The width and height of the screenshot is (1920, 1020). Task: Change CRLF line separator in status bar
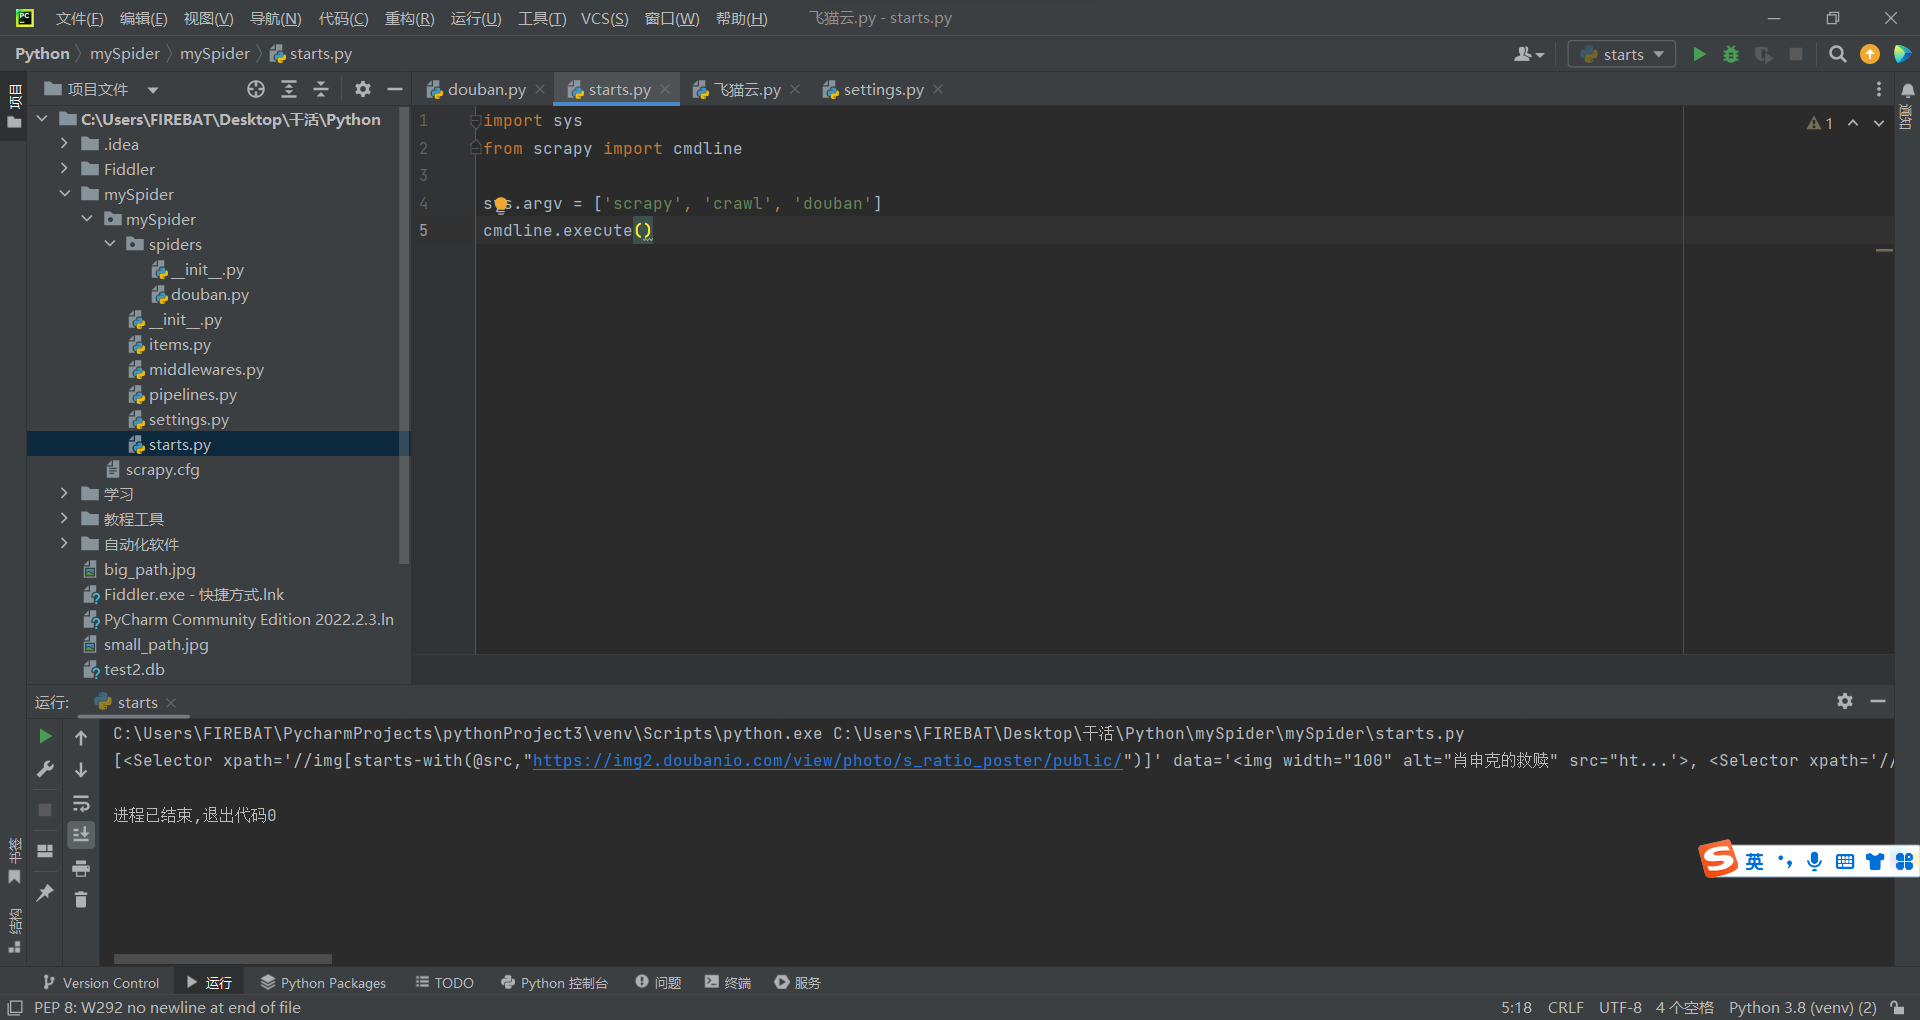(x=1565, y=1008)
